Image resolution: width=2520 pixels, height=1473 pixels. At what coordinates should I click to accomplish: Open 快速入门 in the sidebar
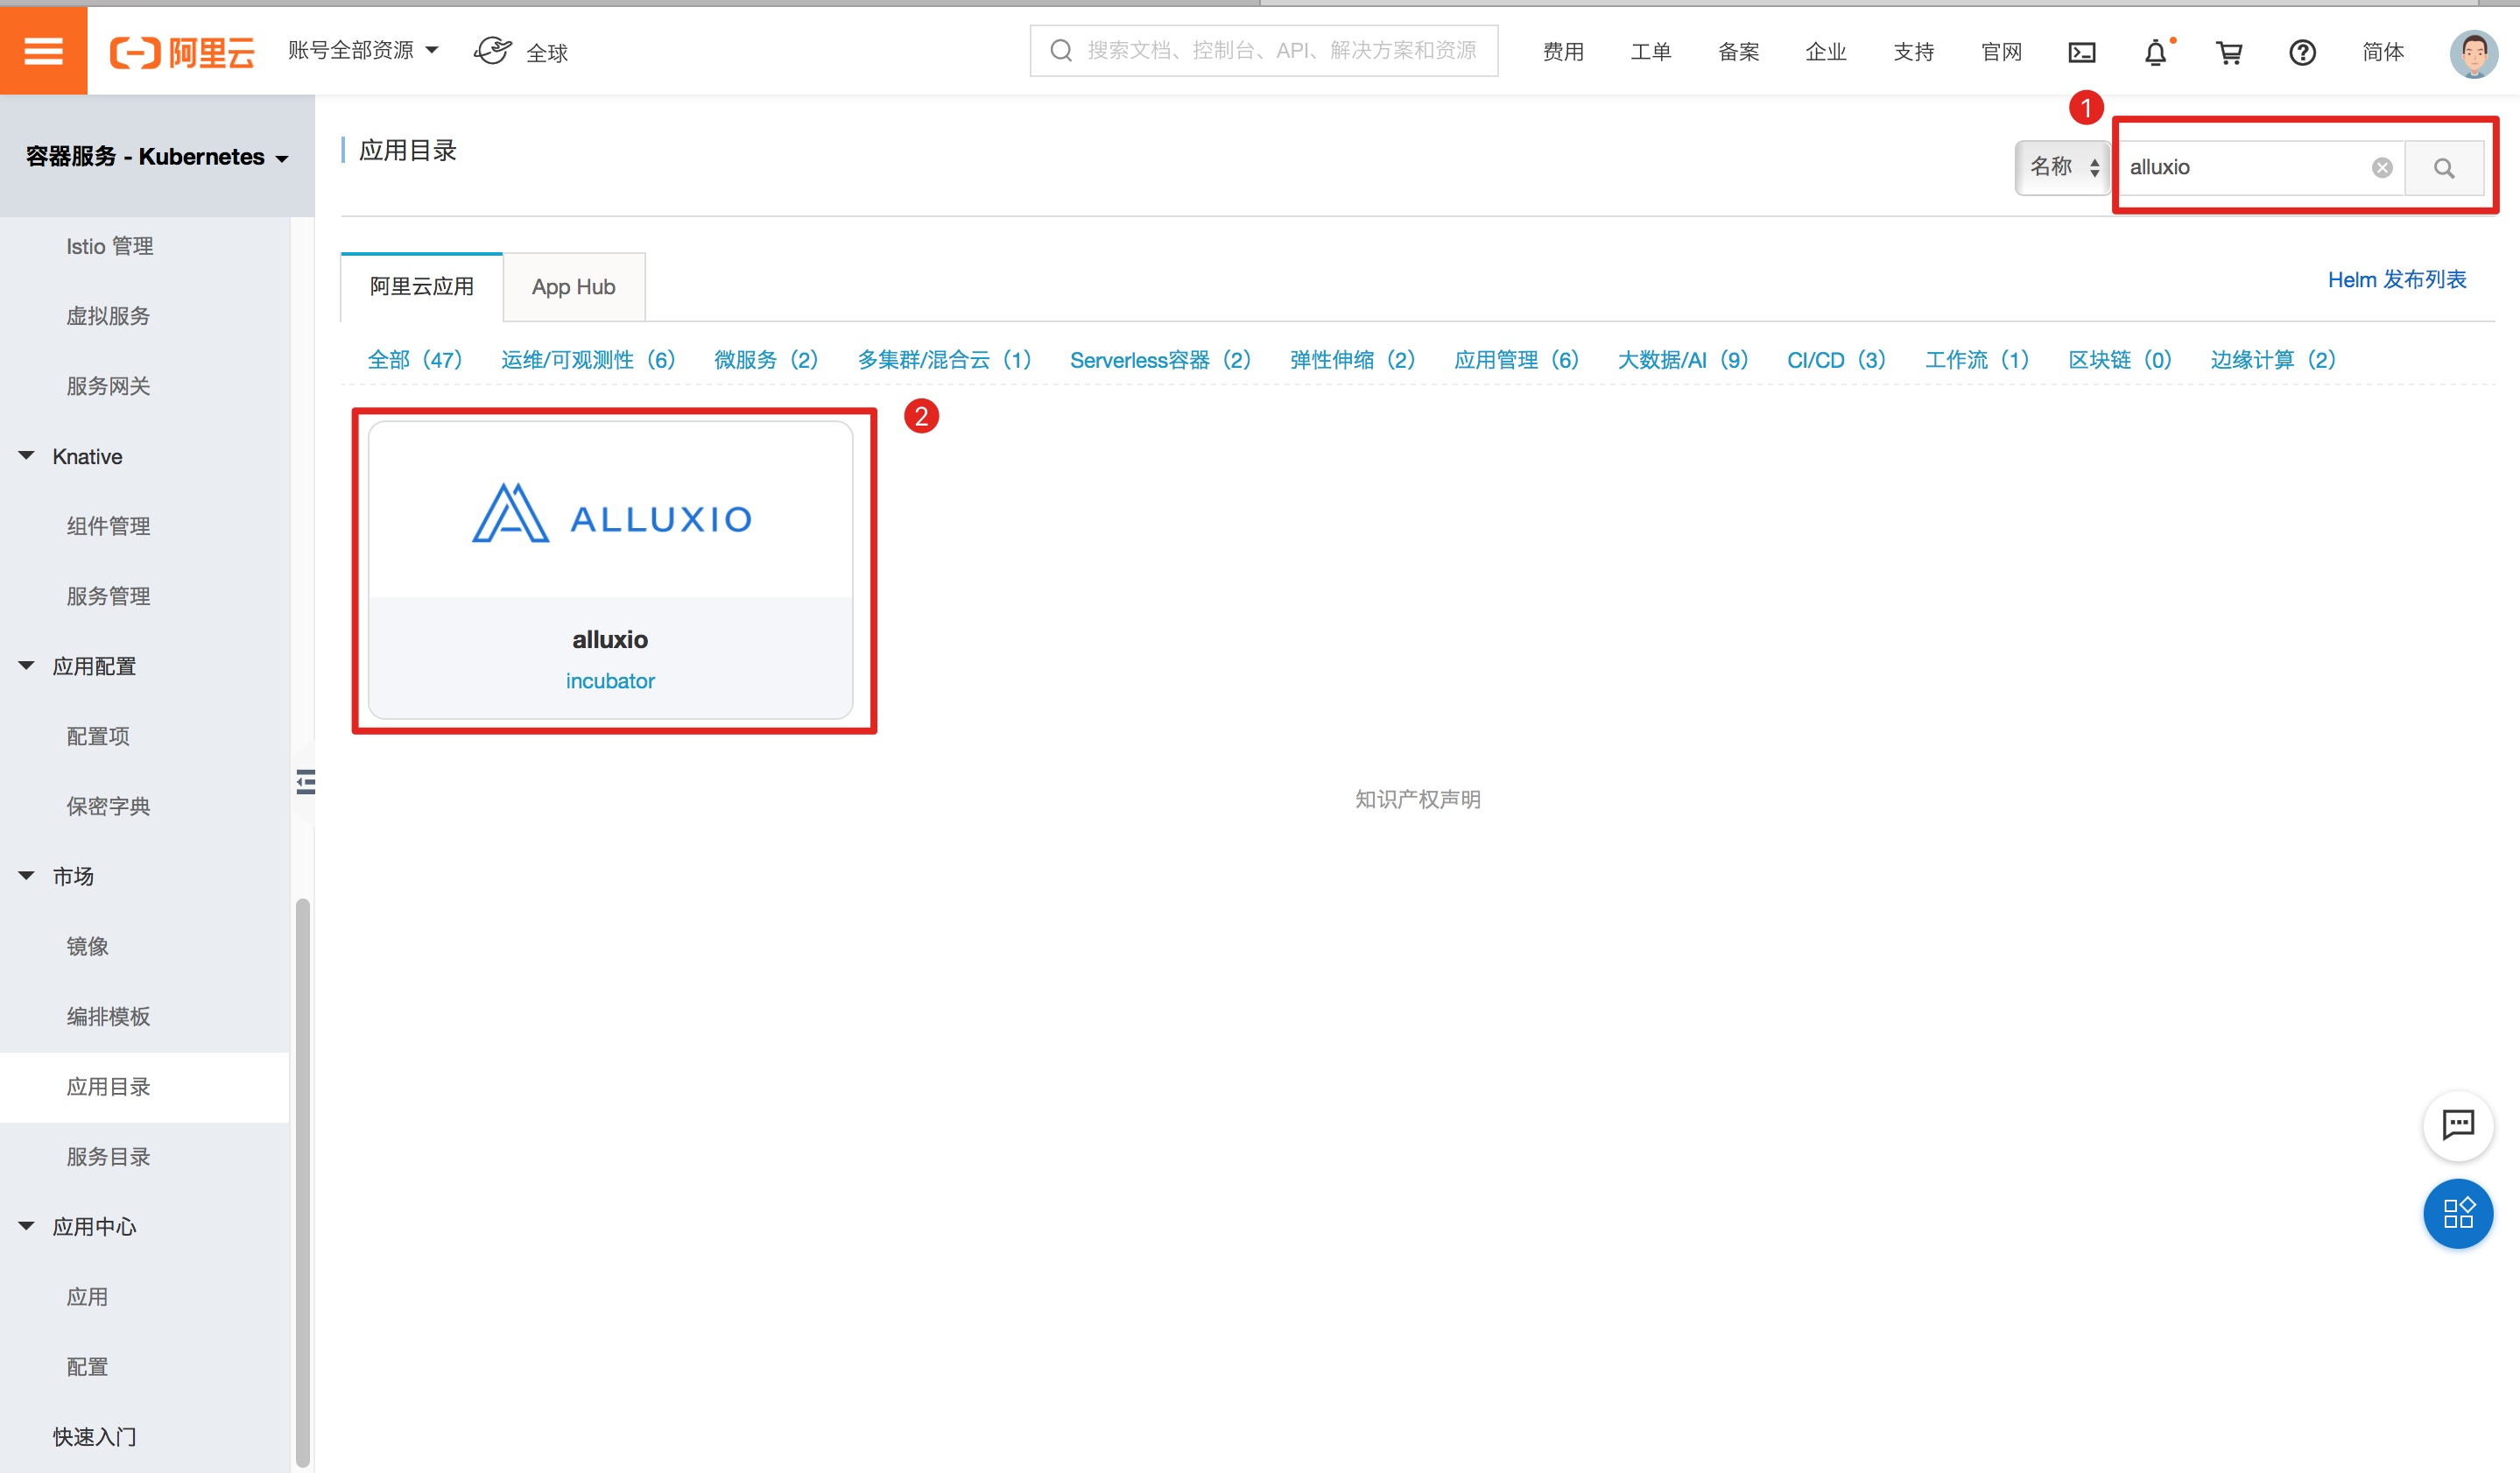click(x=94, y=1437)
